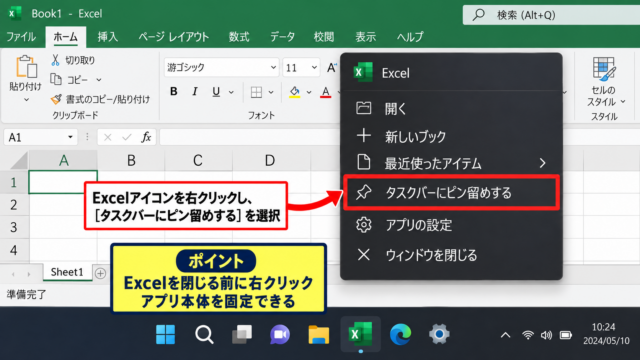Open File Explorer from the taskbar
Image resolution: width=640 pixels, height=360 pixels.
(318, 334)
